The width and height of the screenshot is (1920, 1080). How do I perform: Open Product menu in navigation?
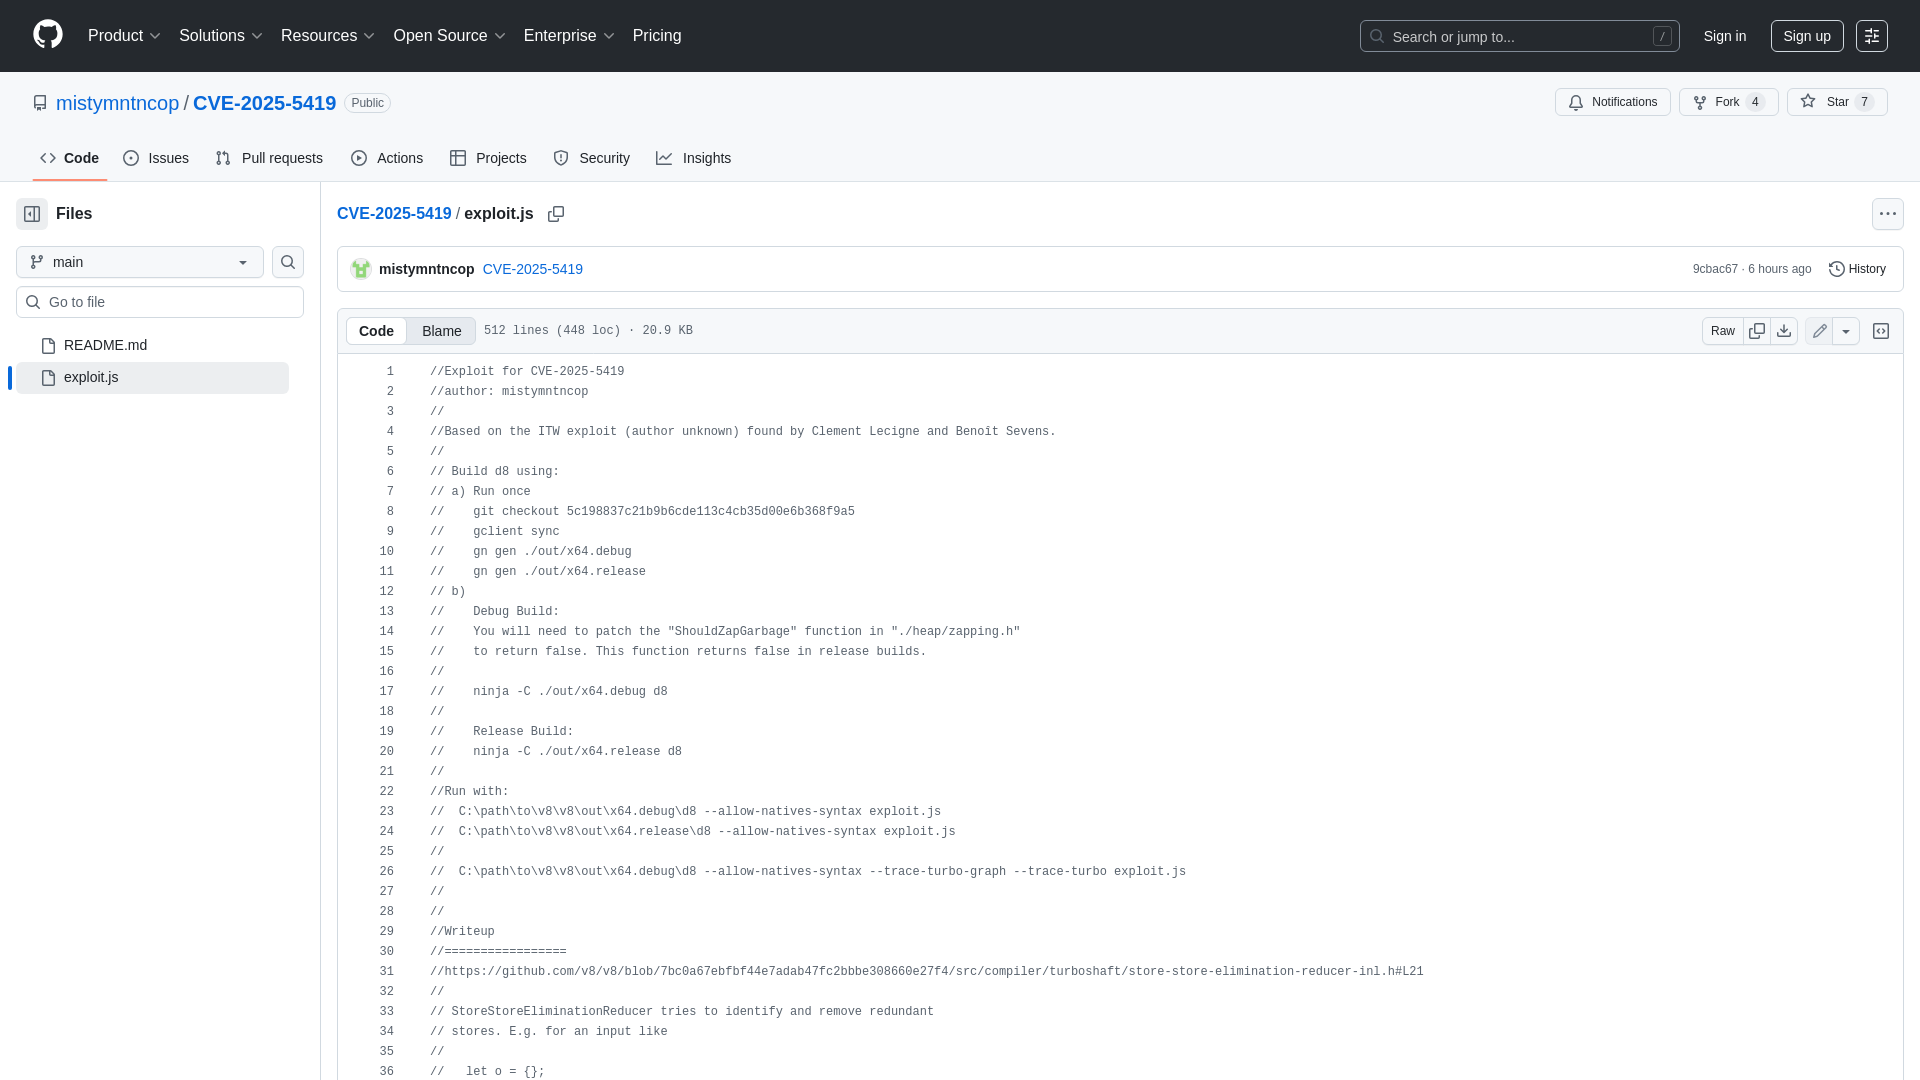click(124, 36)
